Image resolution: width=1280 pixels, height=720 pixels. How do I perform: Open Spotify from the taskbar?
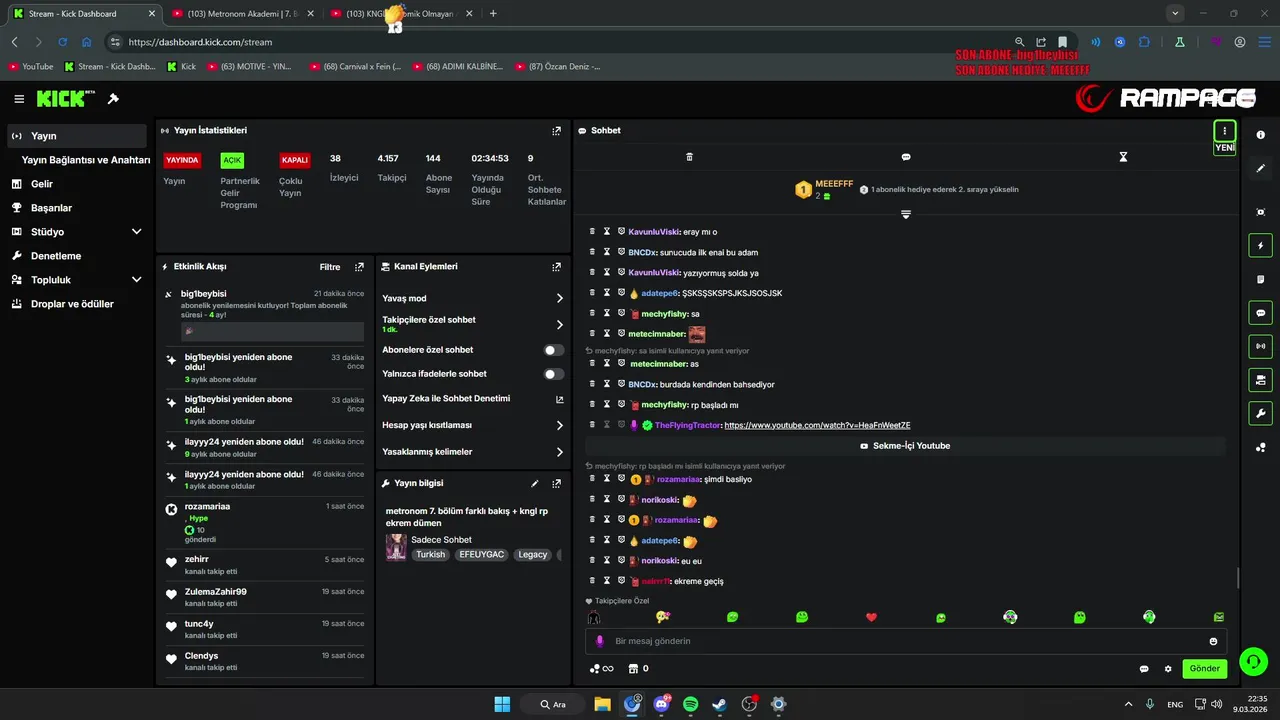tap(690, 704)
